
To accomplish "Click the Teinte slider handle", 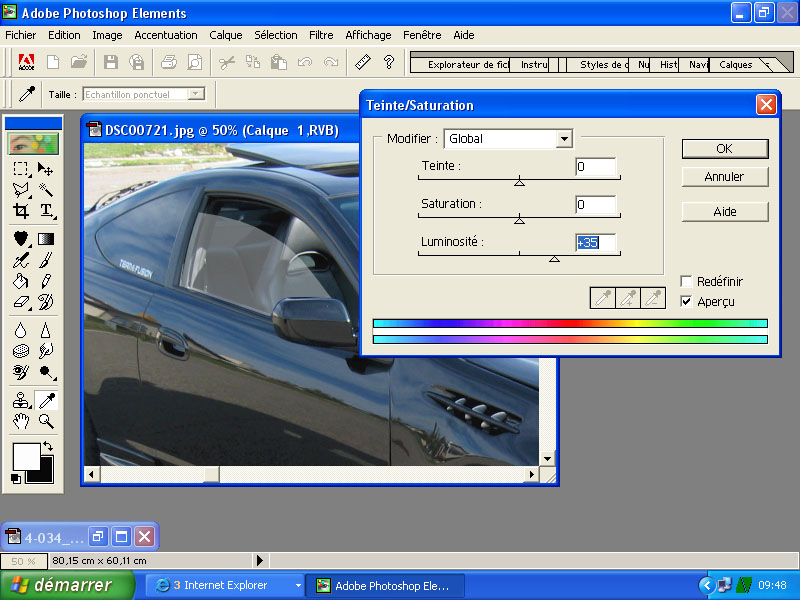I will pyautogui.click(x=519, y=182).
